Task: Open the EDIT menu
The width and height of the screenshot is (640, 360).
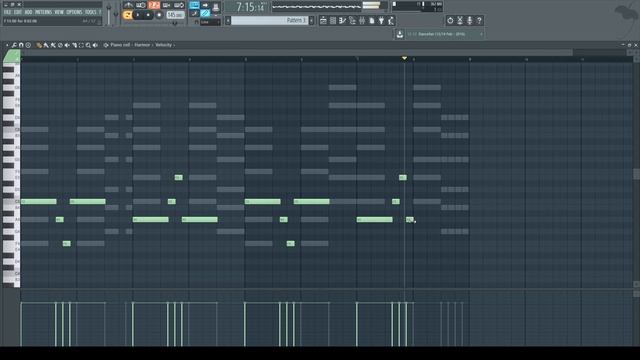Action: (x=18, y=12)
